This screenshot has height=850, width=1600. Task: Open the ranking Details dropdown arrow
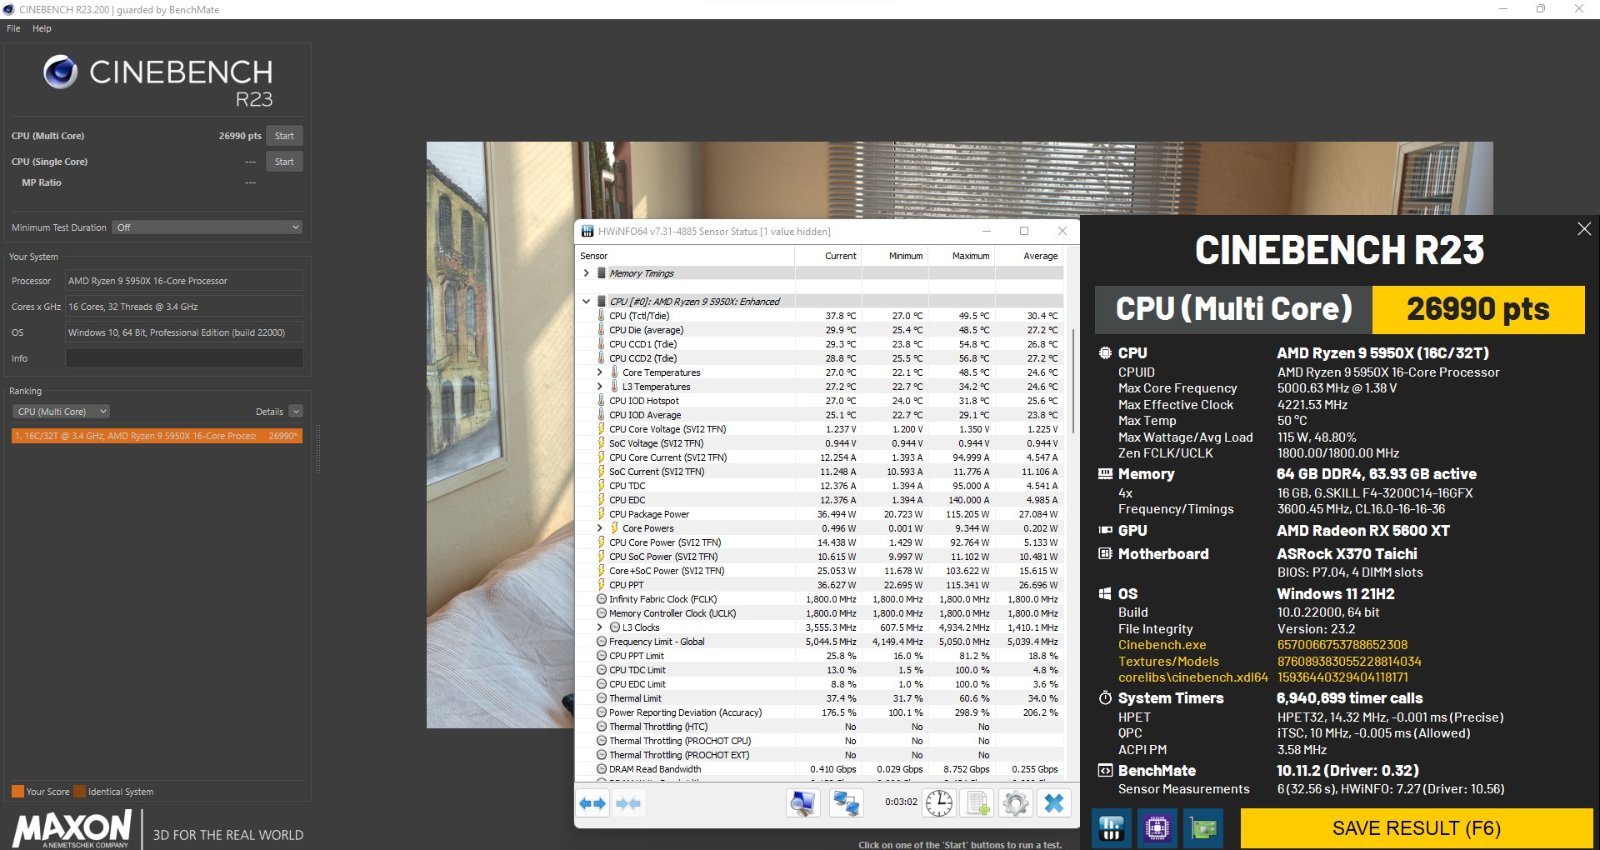(296, 411)
